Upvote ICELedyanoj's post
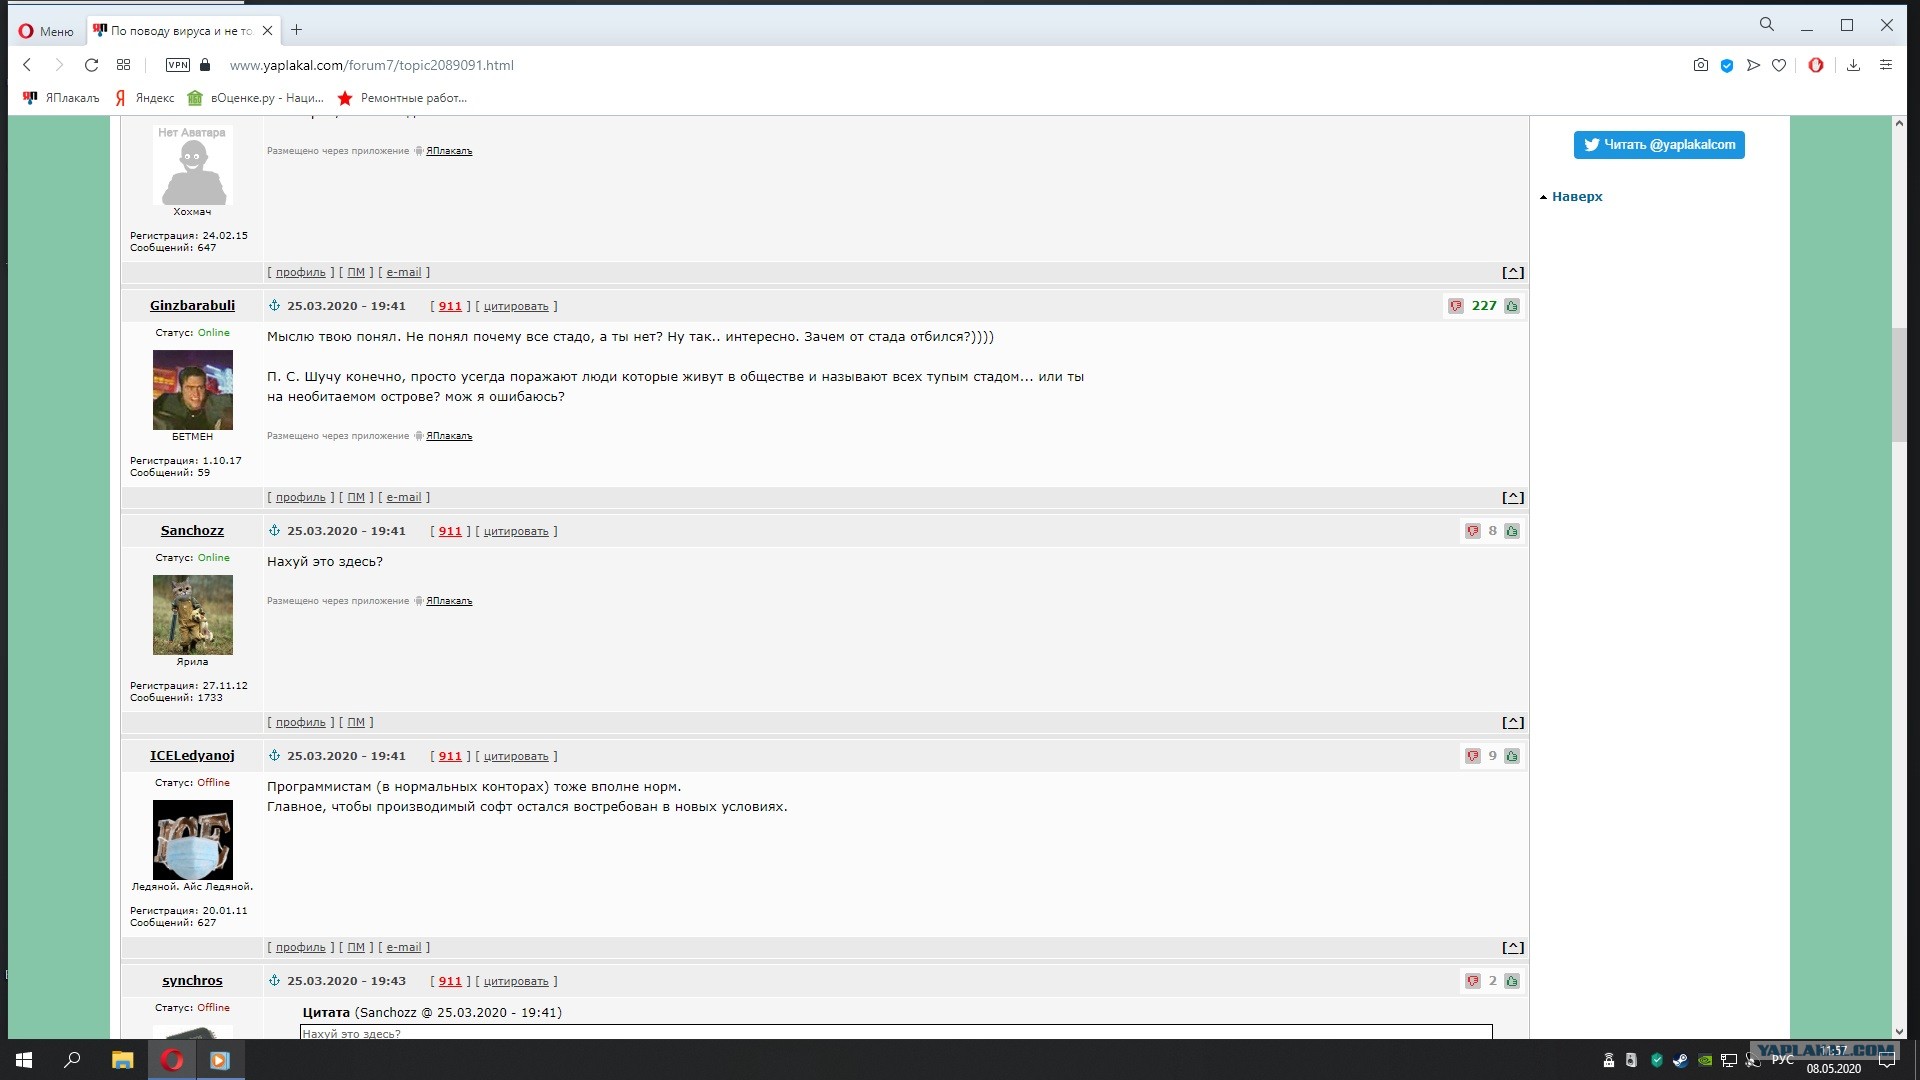 tap(1512, 756)
